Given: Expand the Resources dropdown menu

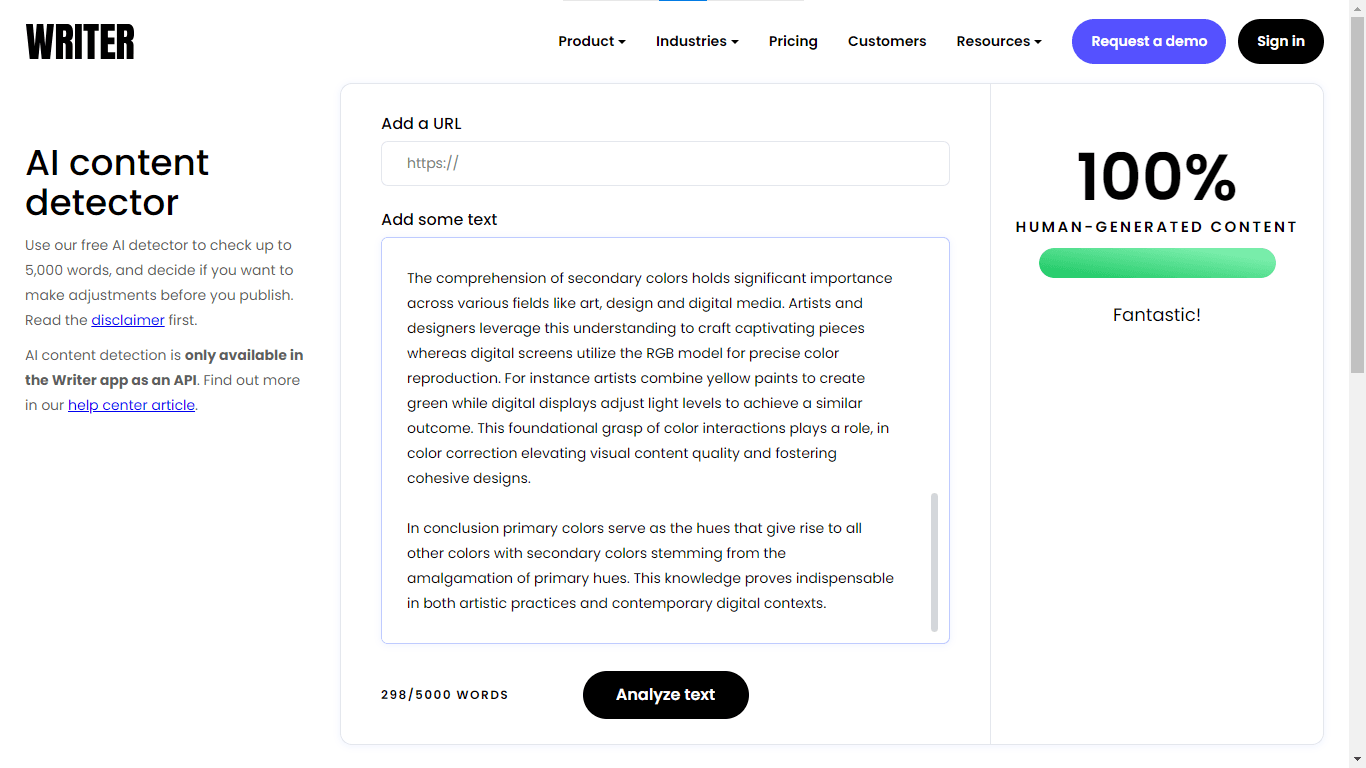Looking at the screenshot, I should pos(998,41).
